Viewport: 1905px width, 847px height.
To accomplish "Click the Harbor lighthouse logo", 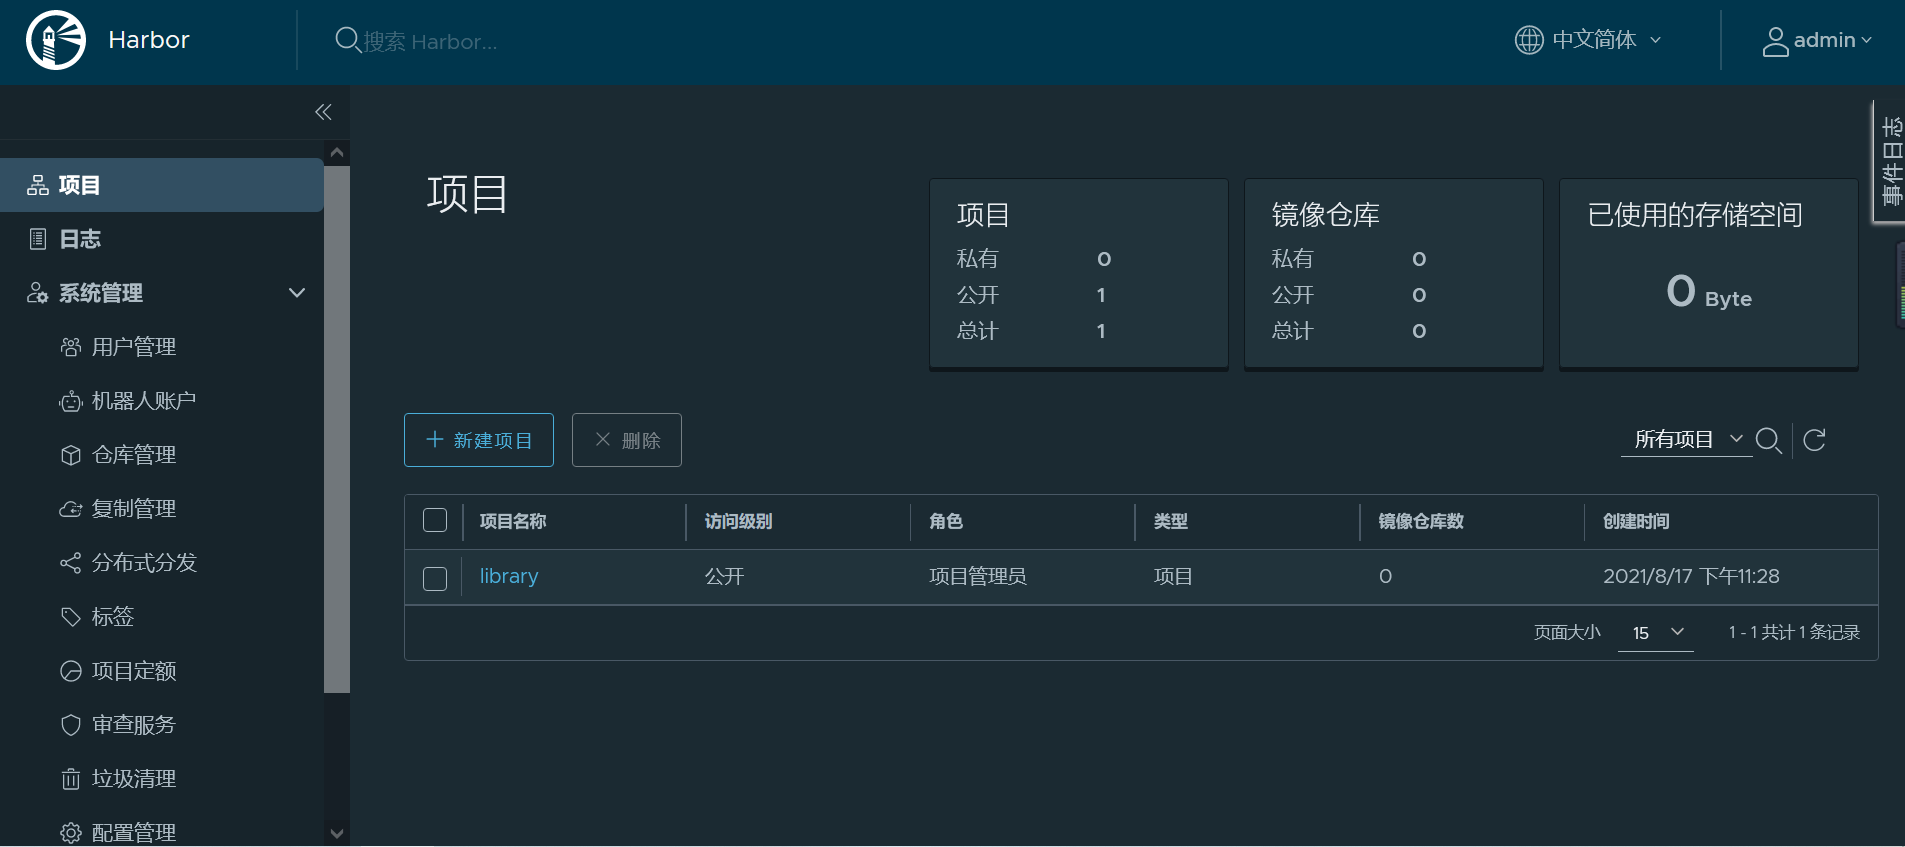I will 56,40.
